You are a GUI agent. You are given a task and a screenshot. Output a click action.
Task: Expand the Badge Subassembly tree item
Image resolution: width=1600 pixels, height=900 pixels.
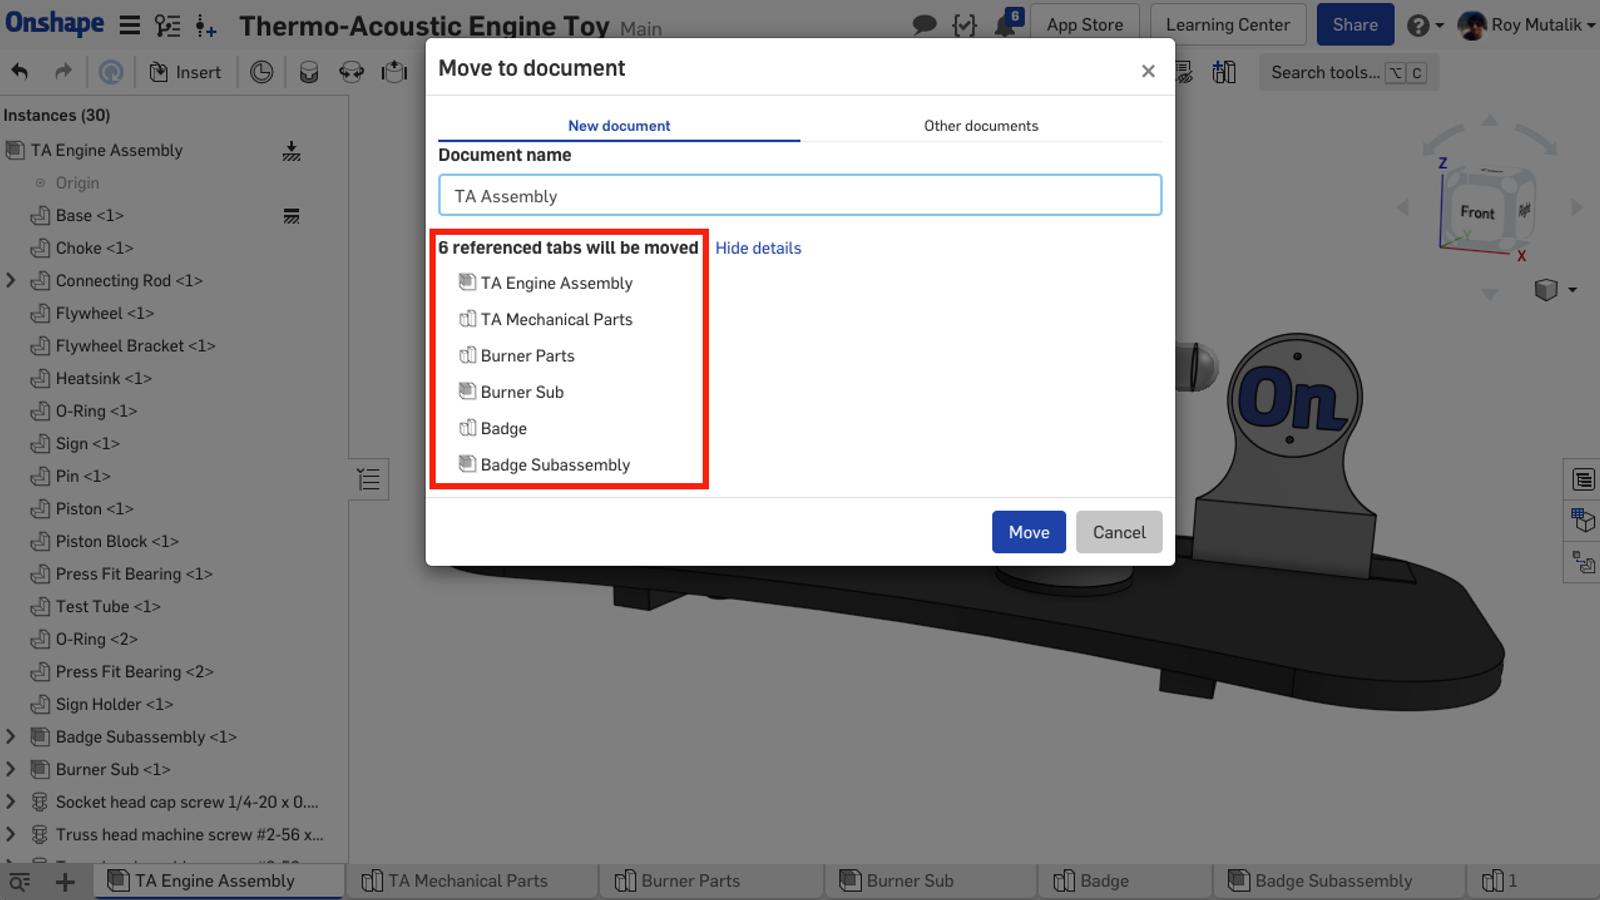(x=11, y=737)
